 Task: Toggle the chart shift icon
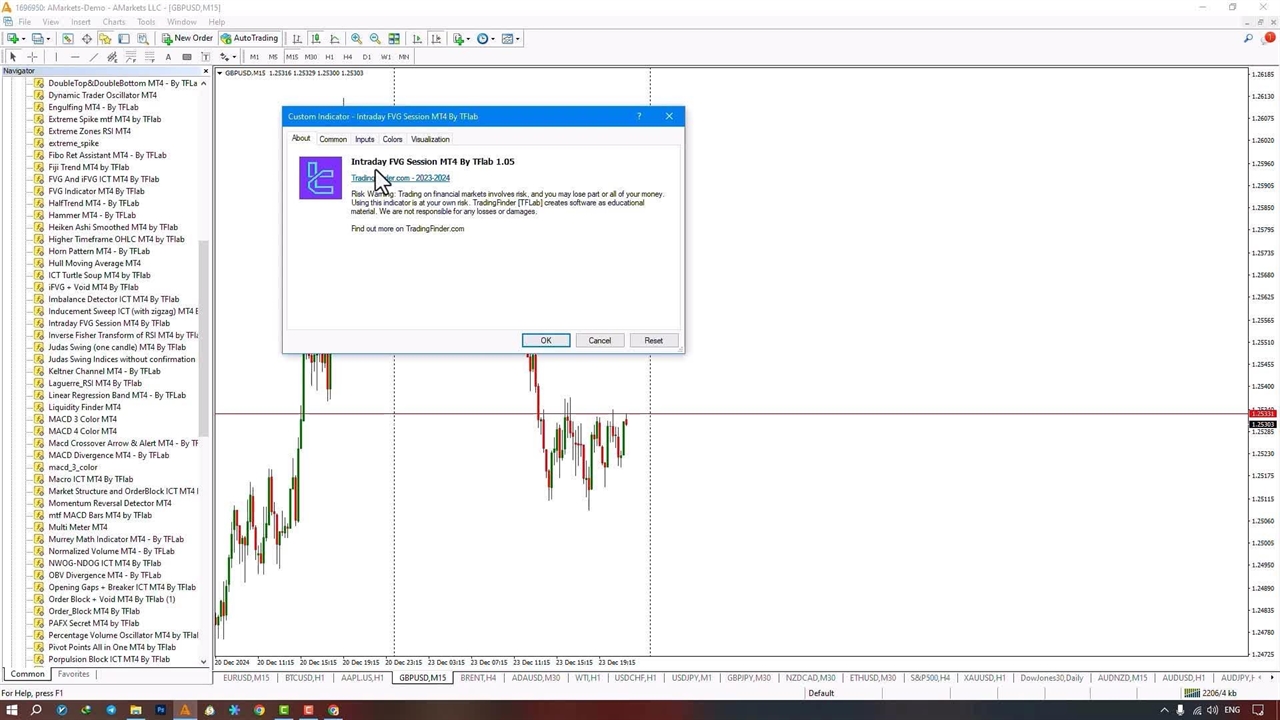click(436, 39)
